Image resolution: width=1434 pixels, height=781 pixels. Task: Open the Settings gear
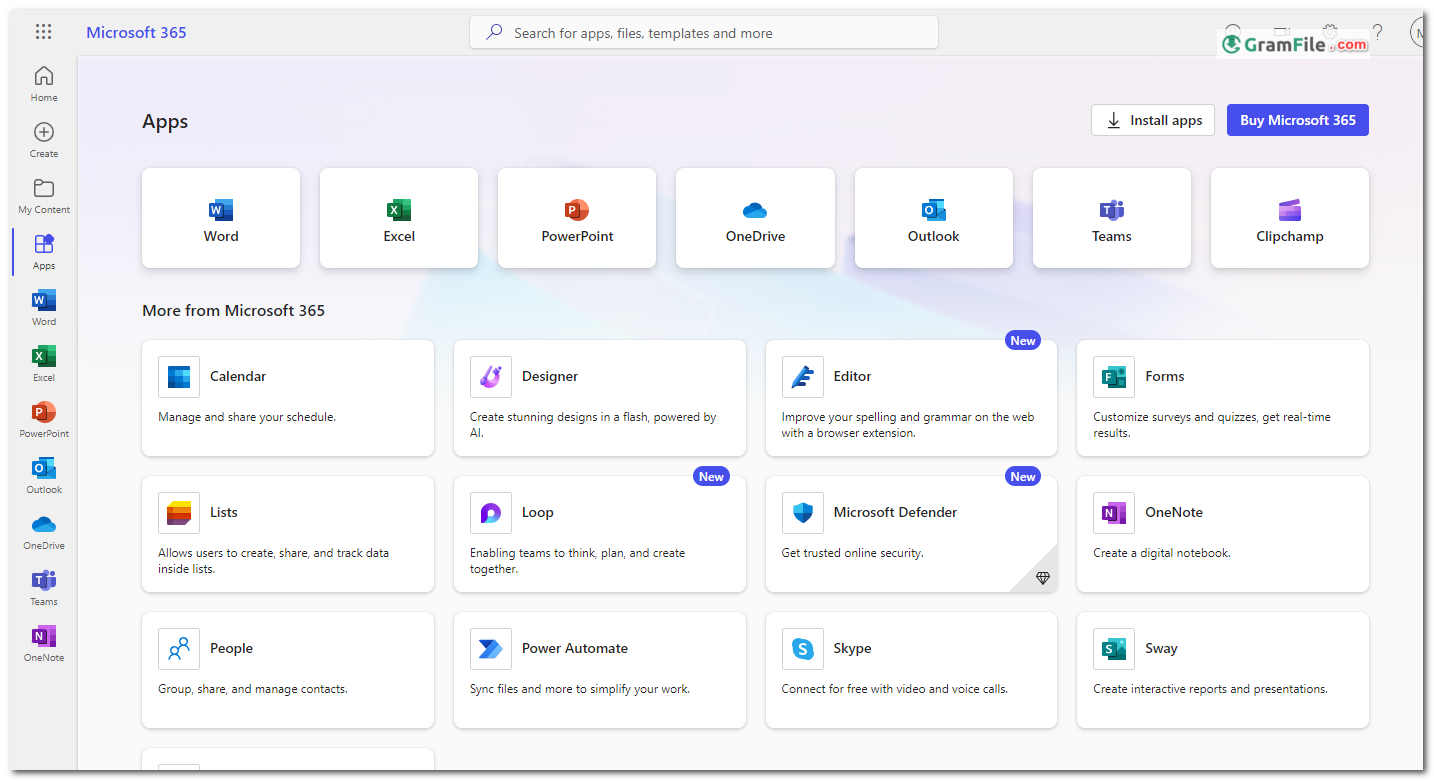point(1330,31)
